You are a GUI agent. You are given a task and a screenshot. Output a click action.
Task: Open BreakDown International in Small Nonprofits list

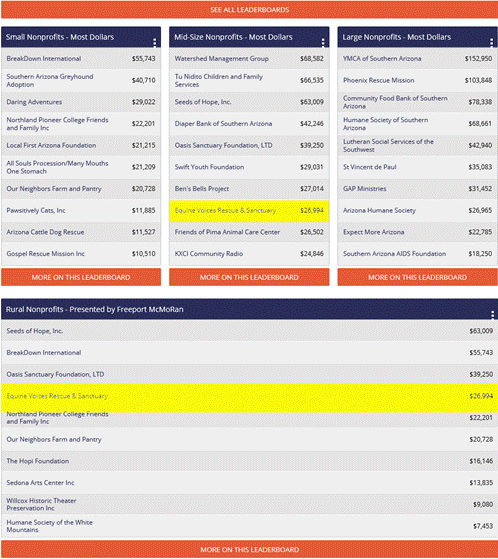(x=81, y=58)
